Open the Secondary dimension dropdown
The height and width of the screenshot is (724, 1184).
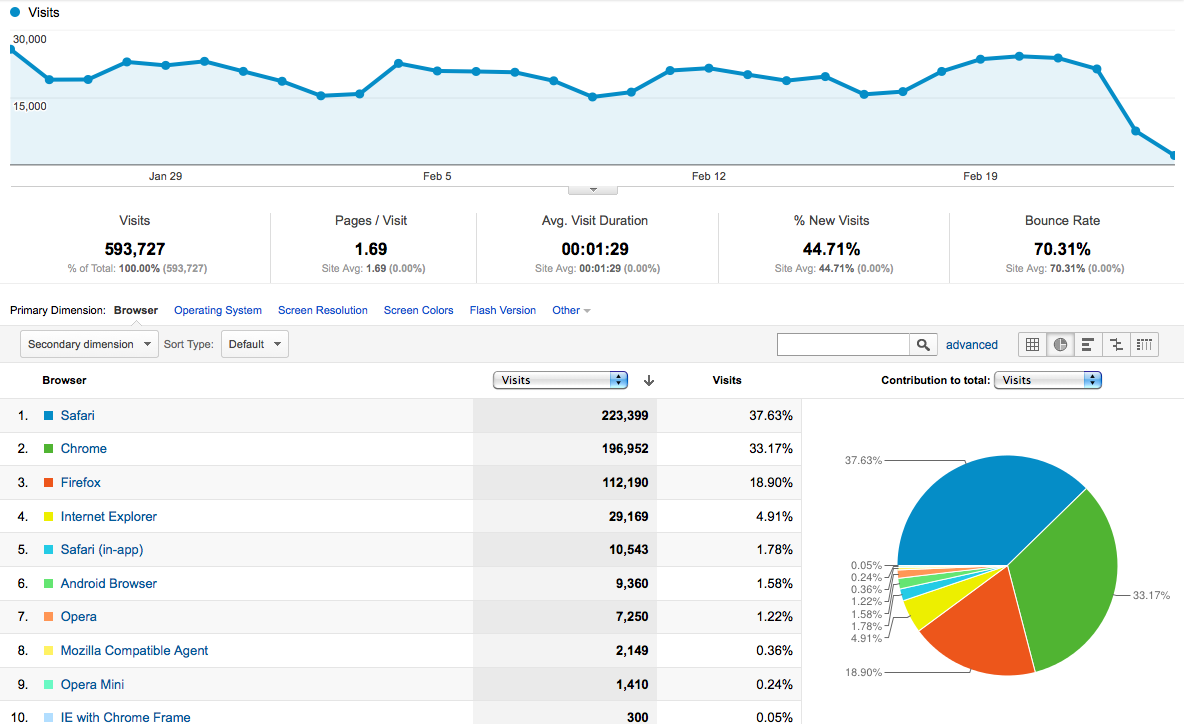pos(89,344)
